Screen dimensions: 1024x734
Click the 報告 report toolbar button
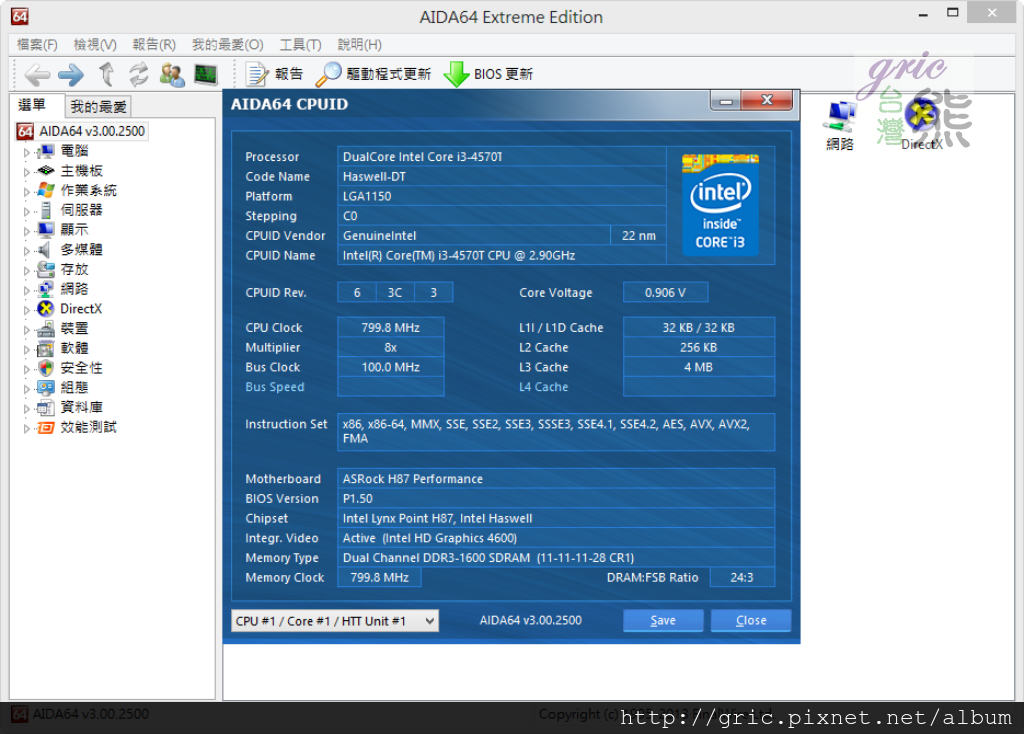tap(274, 74)
